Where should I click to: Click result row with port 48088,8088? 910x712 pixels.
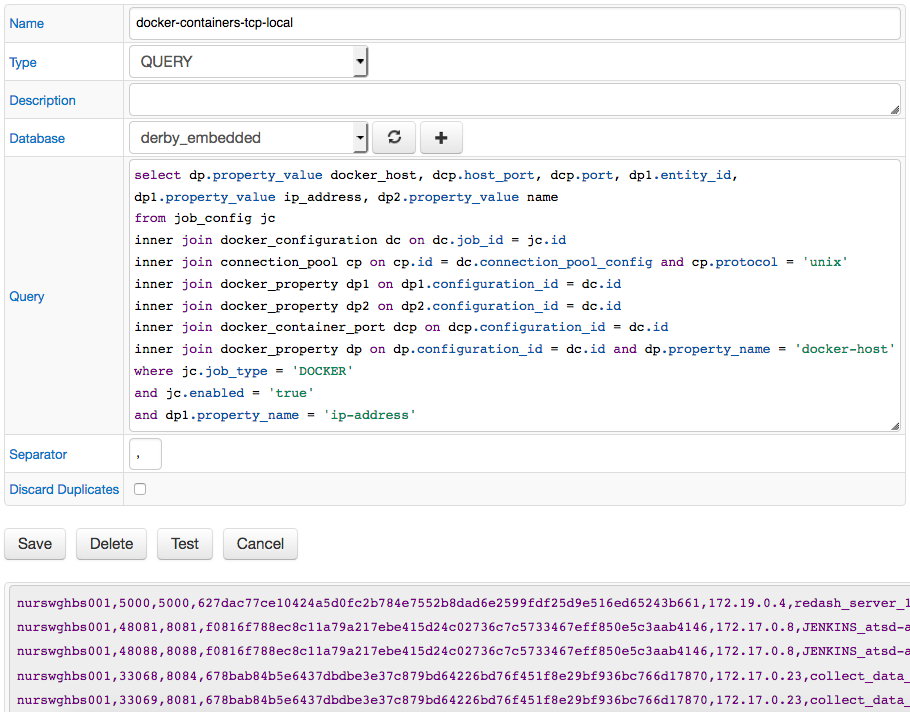463,652
